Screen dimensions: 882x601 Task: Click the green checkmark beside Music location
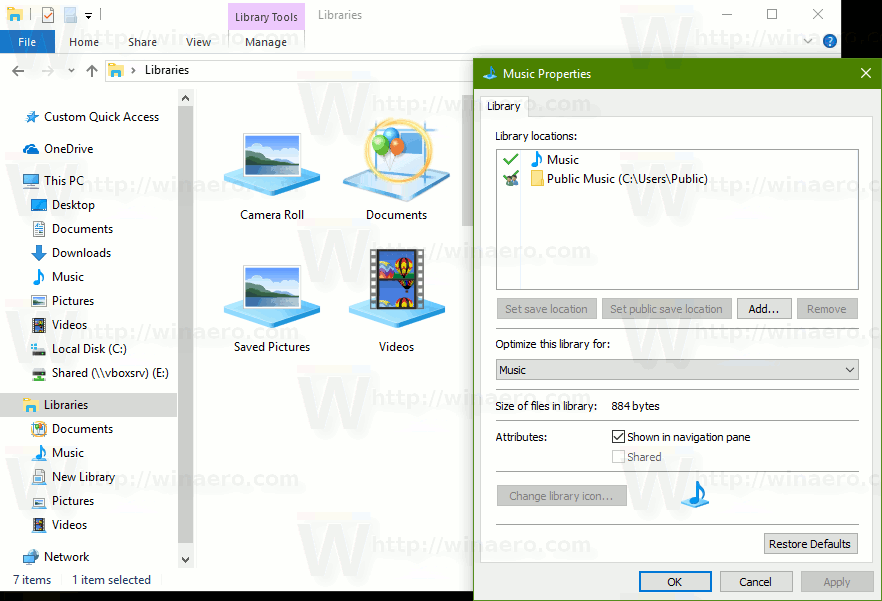coord(510,159)
